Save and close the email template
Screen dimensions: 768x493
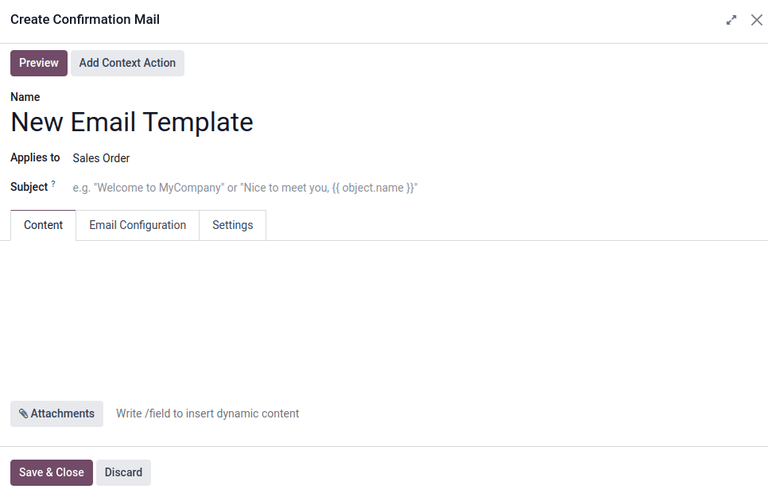(51, 473)
